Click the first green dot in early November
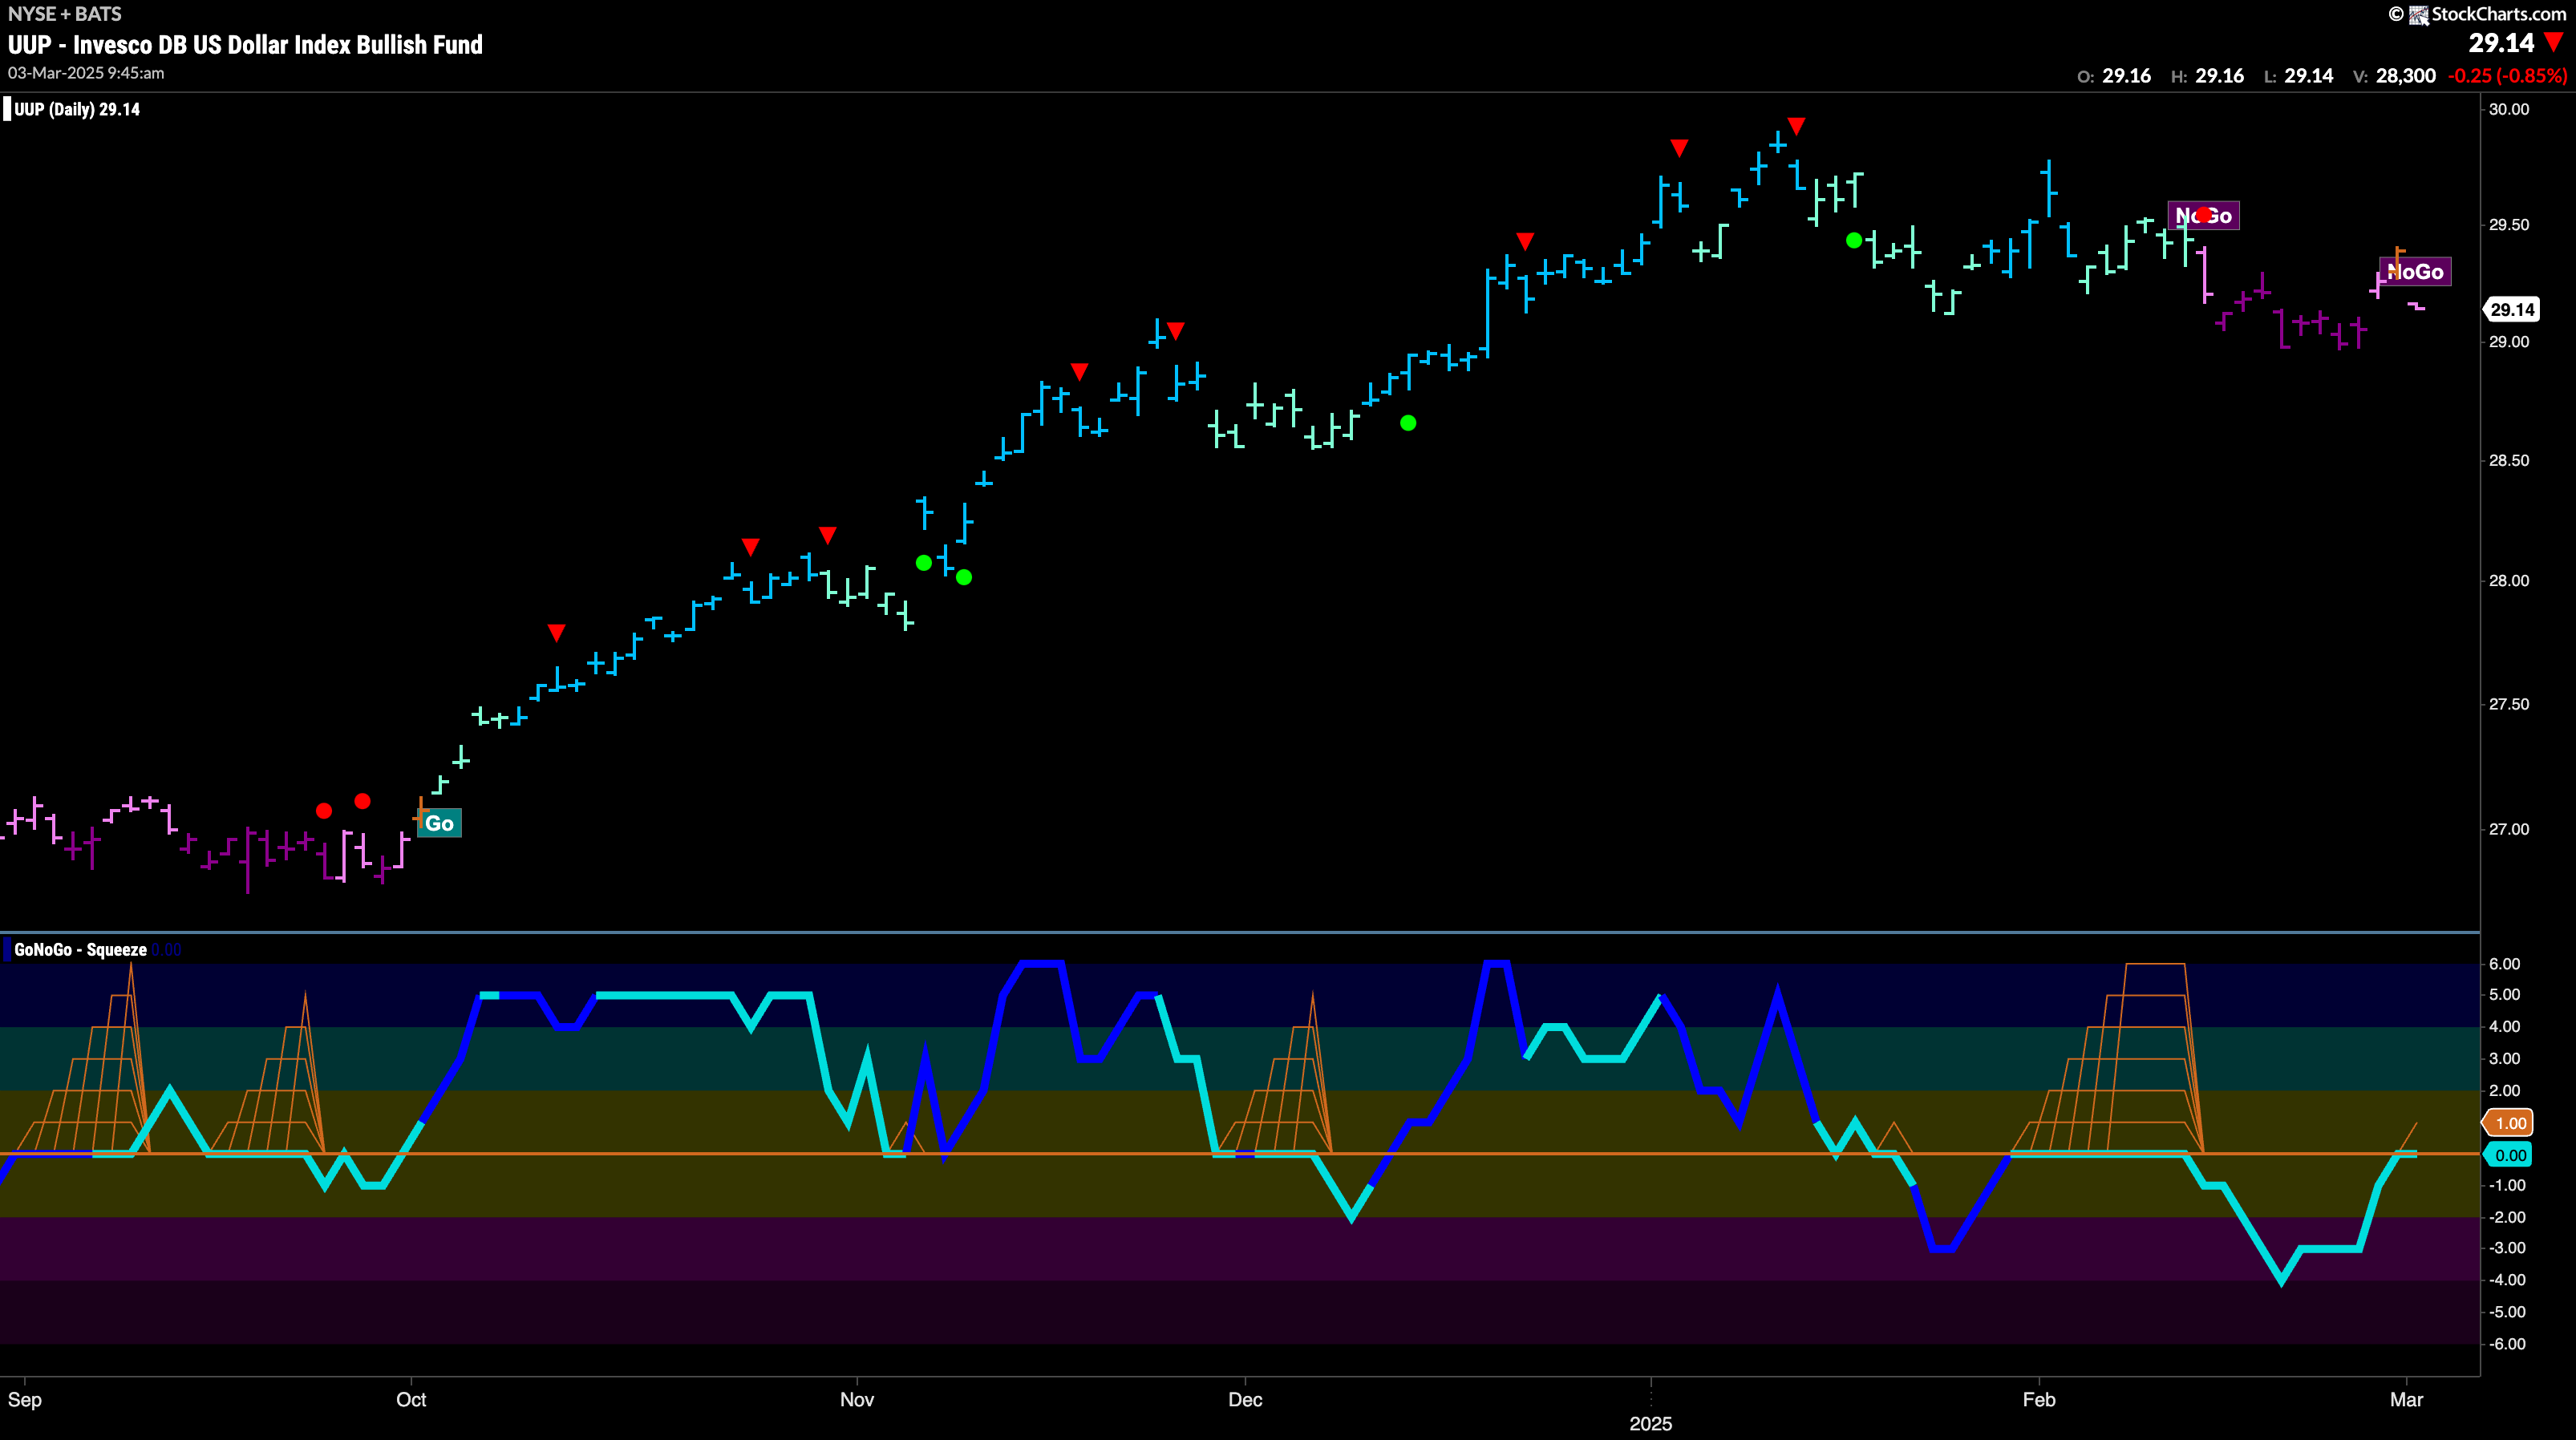This screenshot has height=1440, width=2576. [924, 563]
